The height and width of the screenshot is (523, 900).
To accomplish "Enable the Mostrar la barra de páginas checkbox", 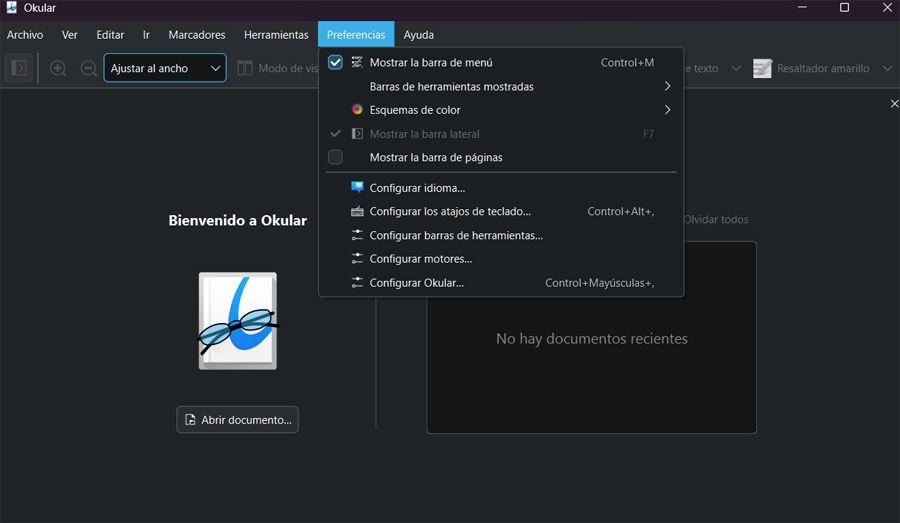I will pos(335,157).
